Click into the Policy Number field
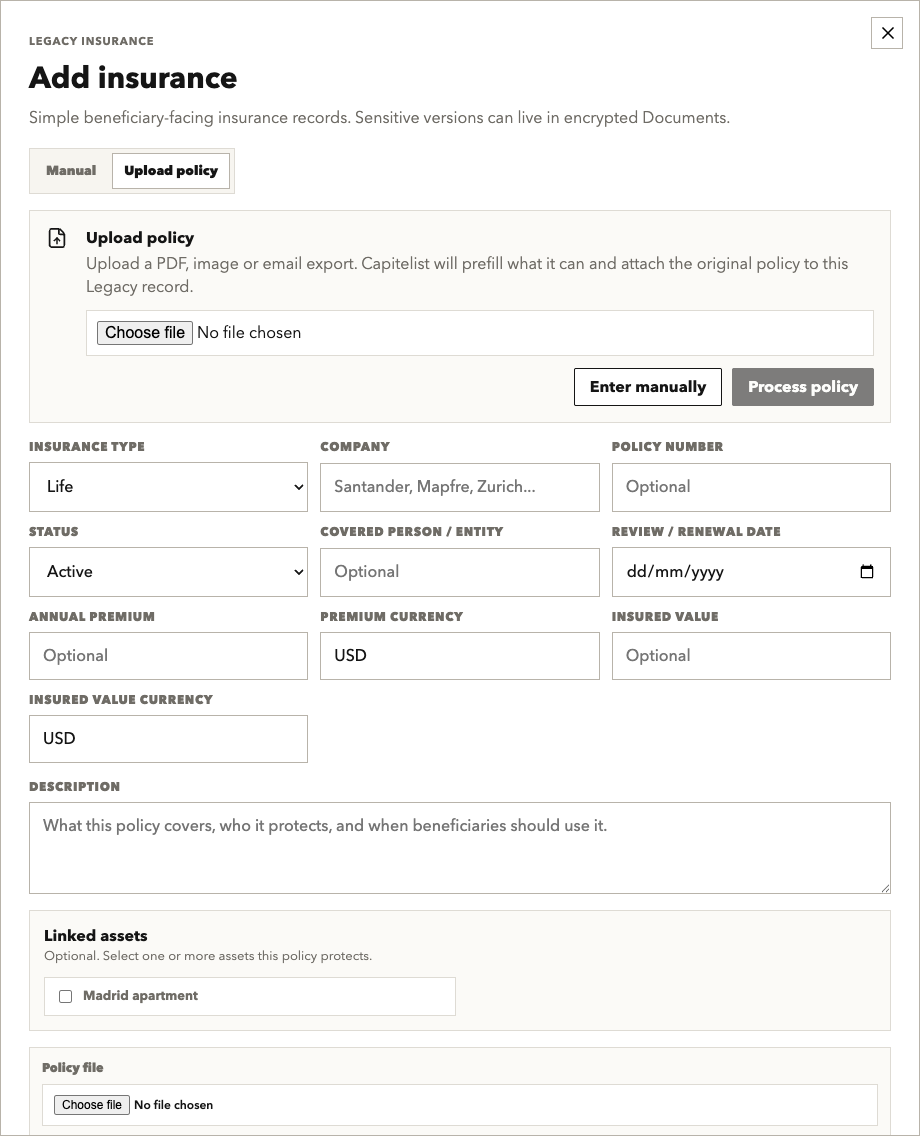 click(751, 487)
